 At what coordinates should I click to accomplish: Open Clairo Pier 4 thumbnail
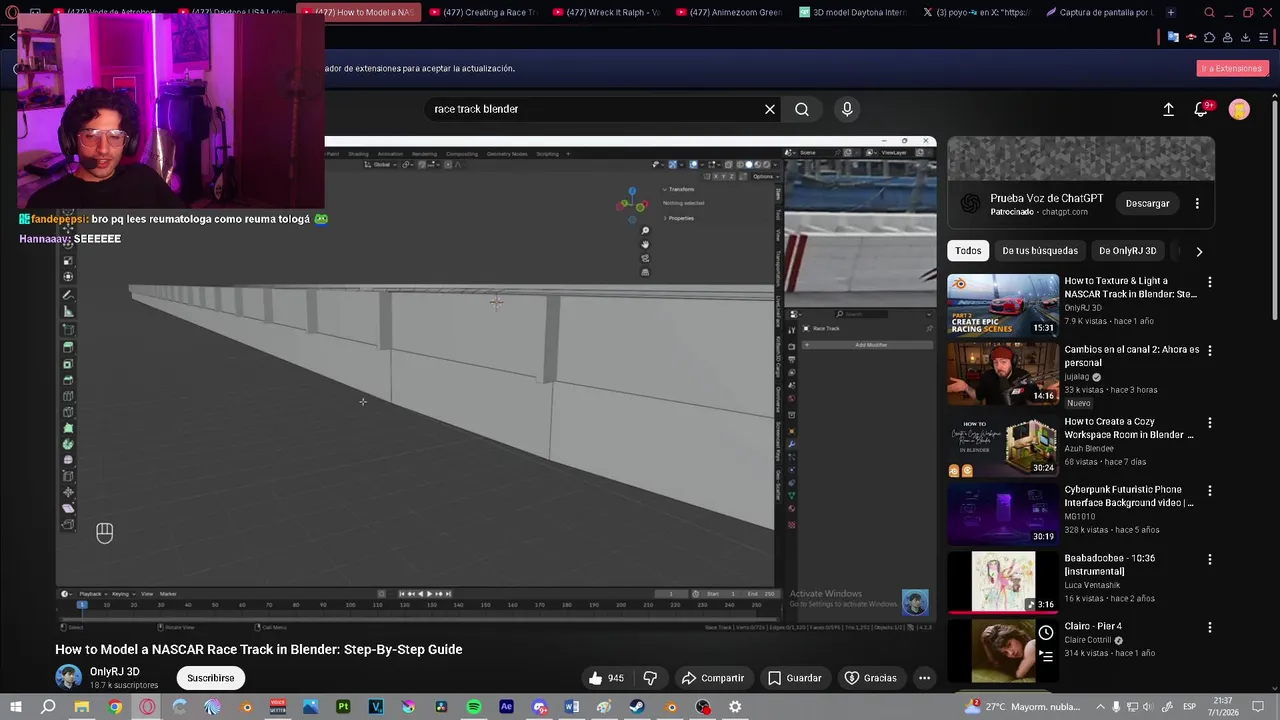(x=1003, y=649)
